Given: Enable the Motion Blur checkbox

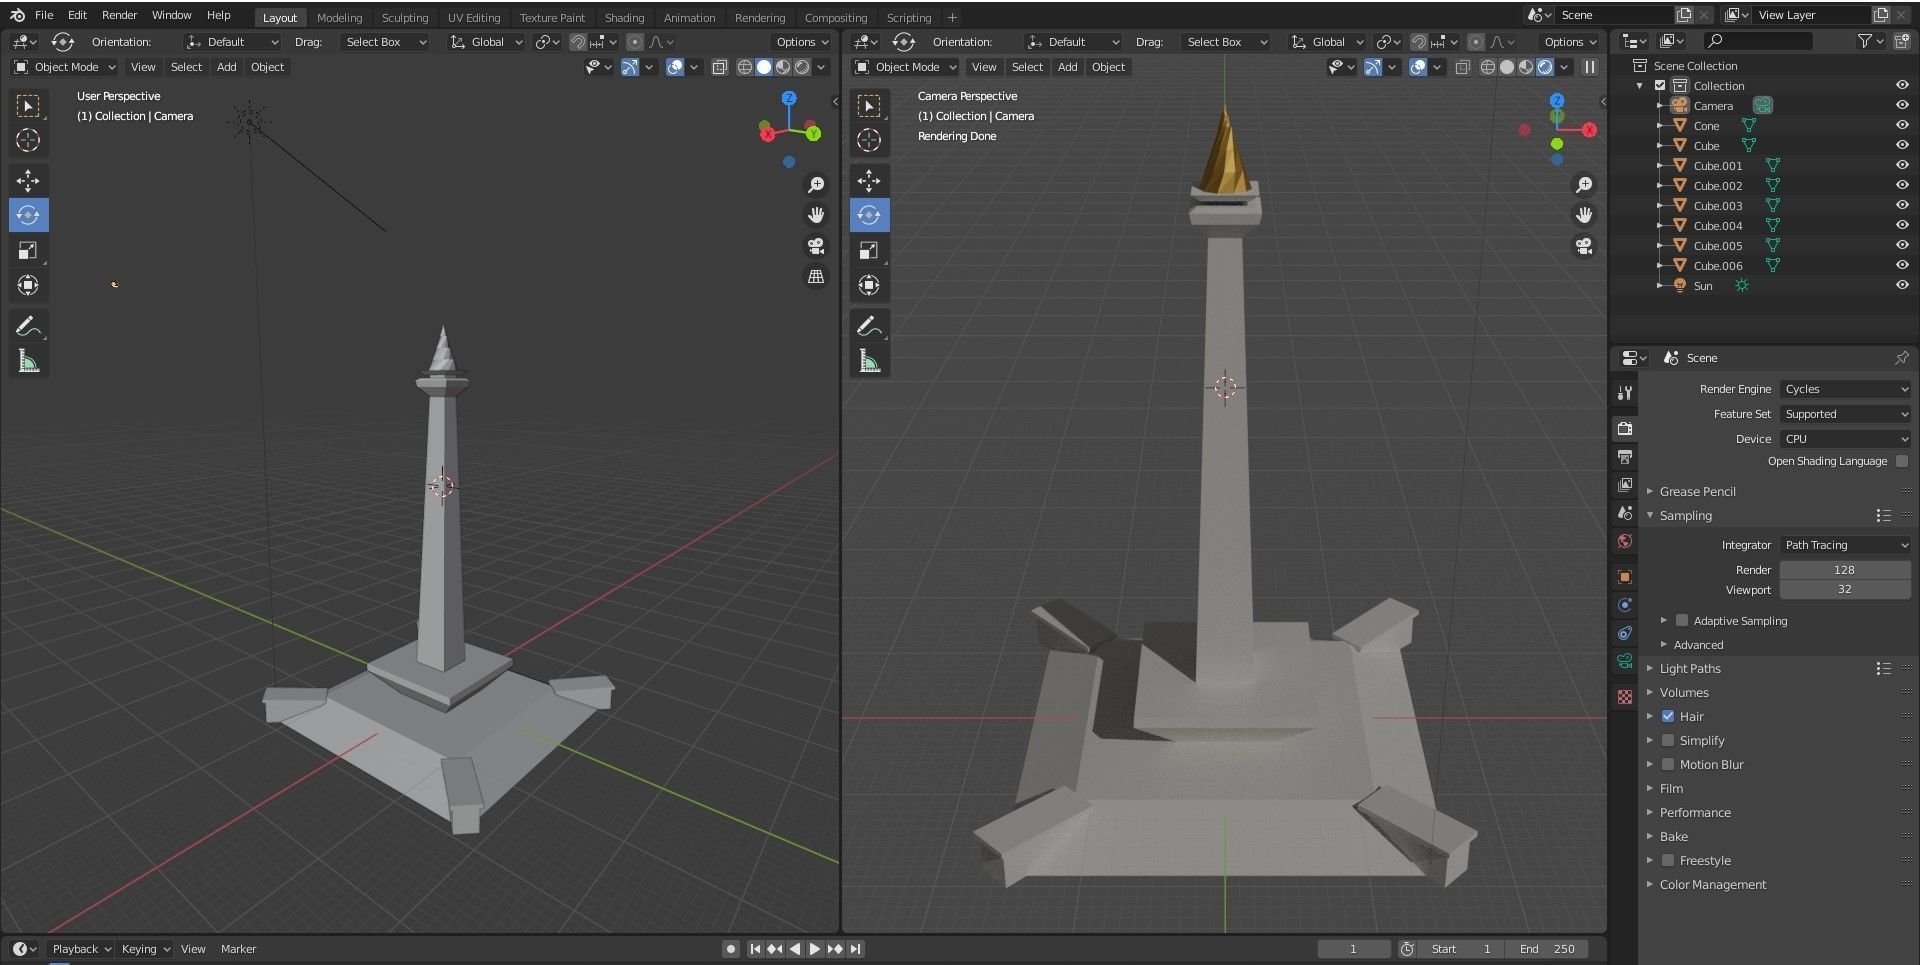Looking at the screenshot, I should pos(1668,764).
